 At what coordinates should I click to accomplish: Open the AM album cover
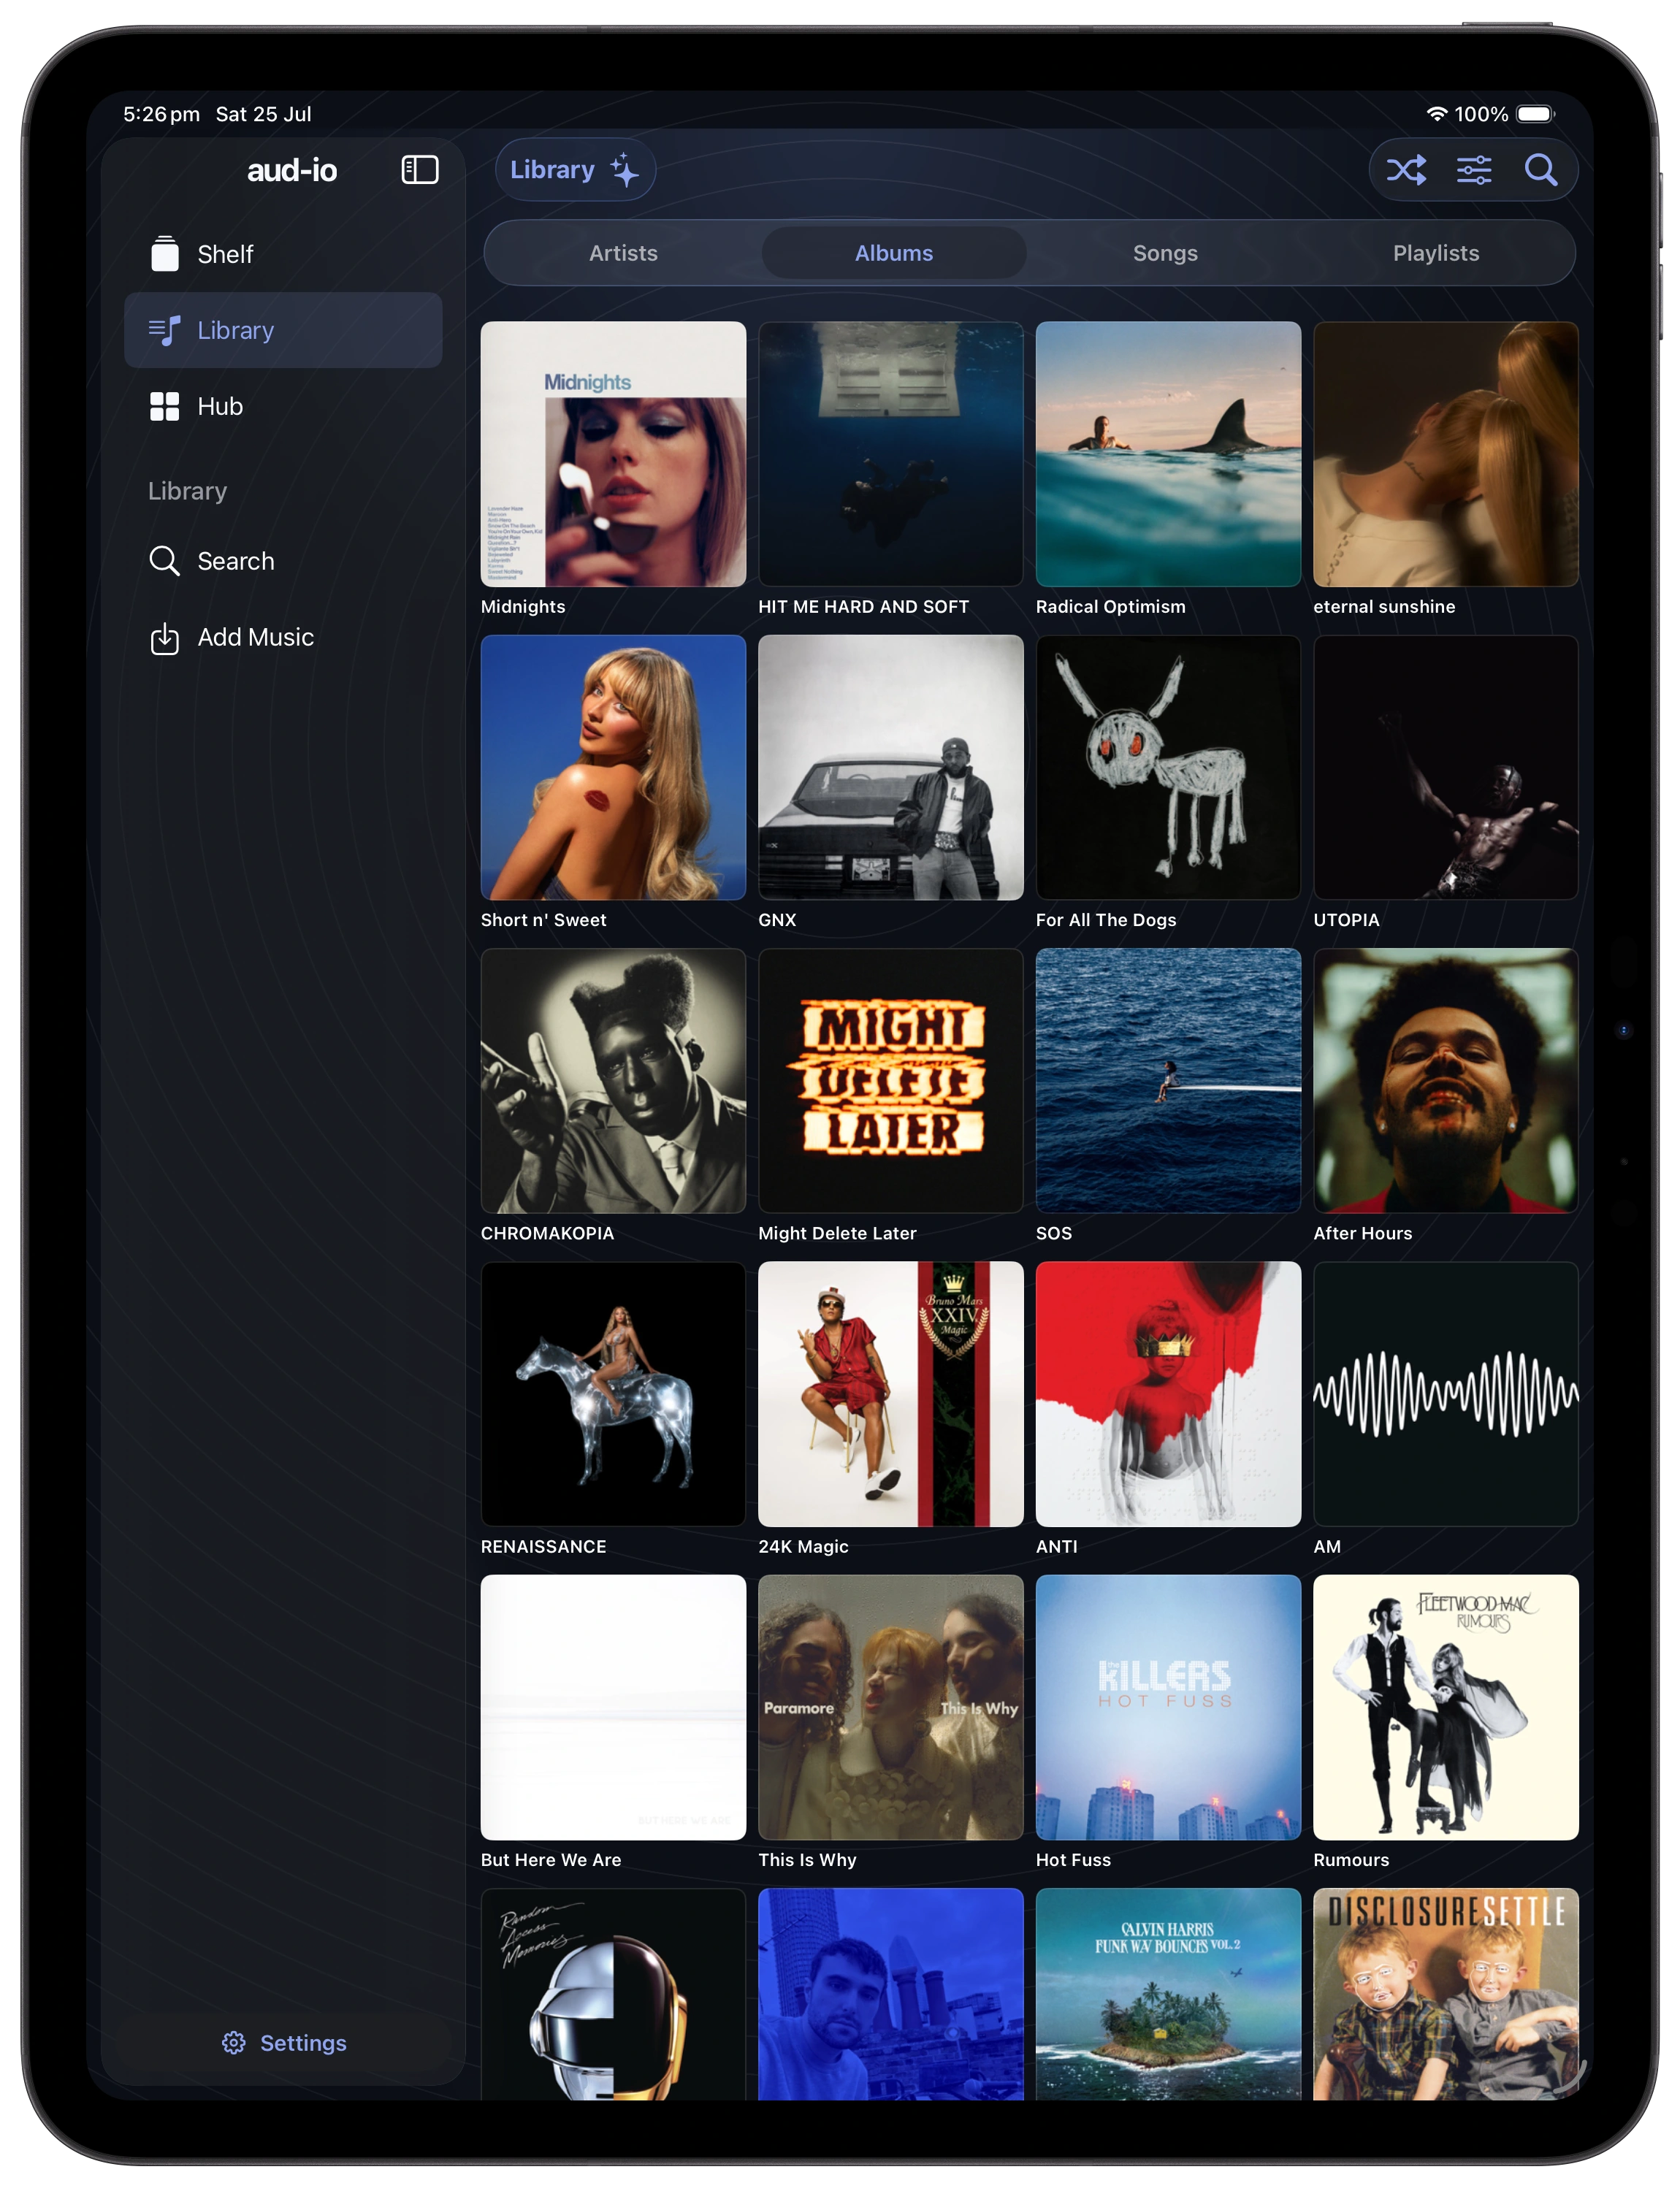(1446, 1394)
